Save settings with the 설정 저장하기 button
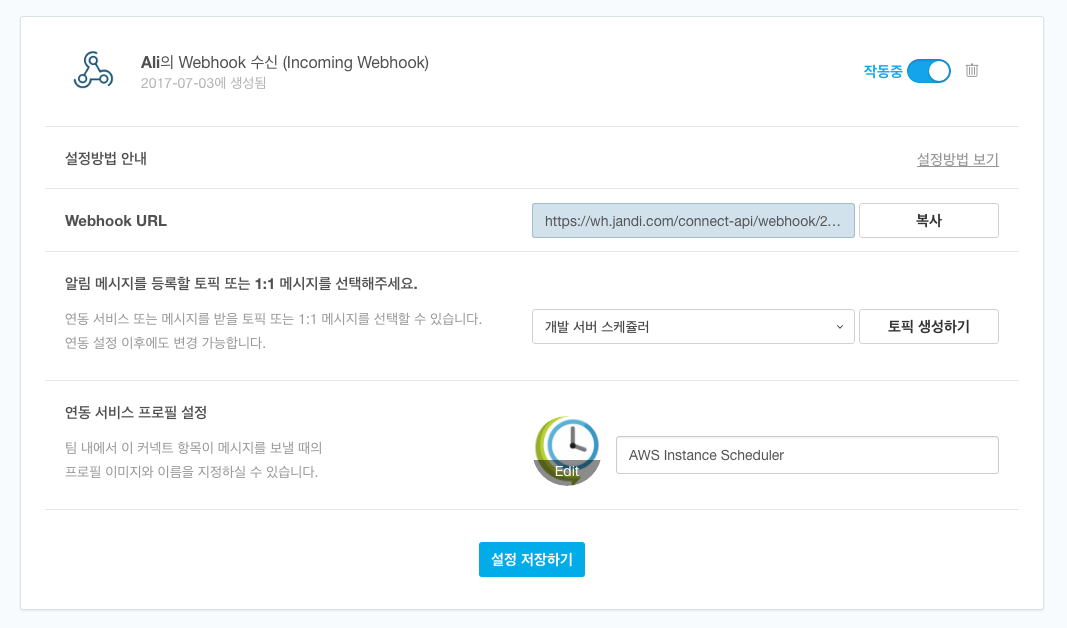This screenshot has width=1067, height=628. coord(531,559)
